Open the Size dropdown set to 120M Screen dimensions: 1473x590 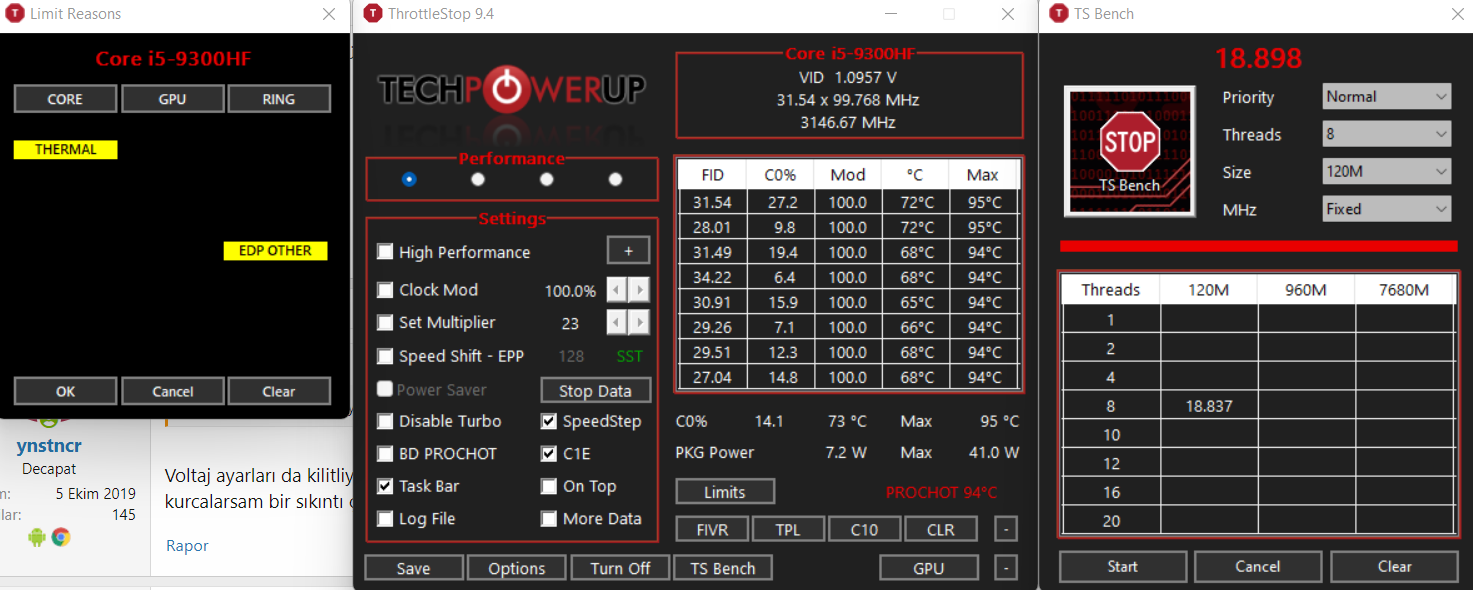click(1386, 172)
